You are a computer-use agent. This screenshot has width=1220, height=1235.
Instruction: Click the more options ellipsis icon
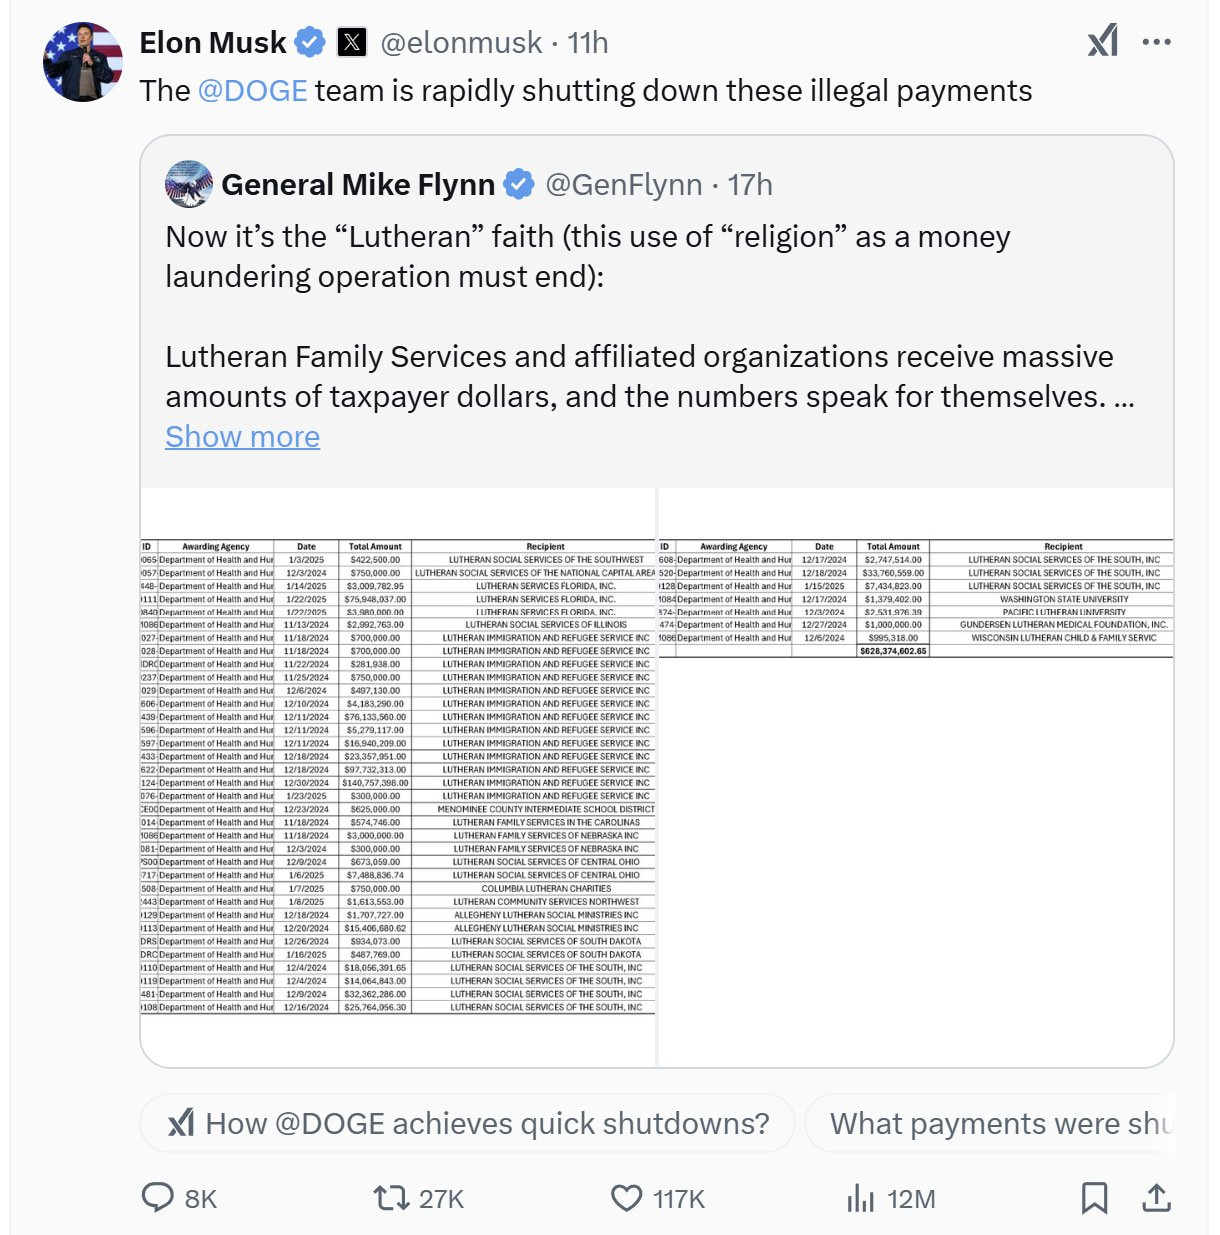click(x=1155, y=41)
